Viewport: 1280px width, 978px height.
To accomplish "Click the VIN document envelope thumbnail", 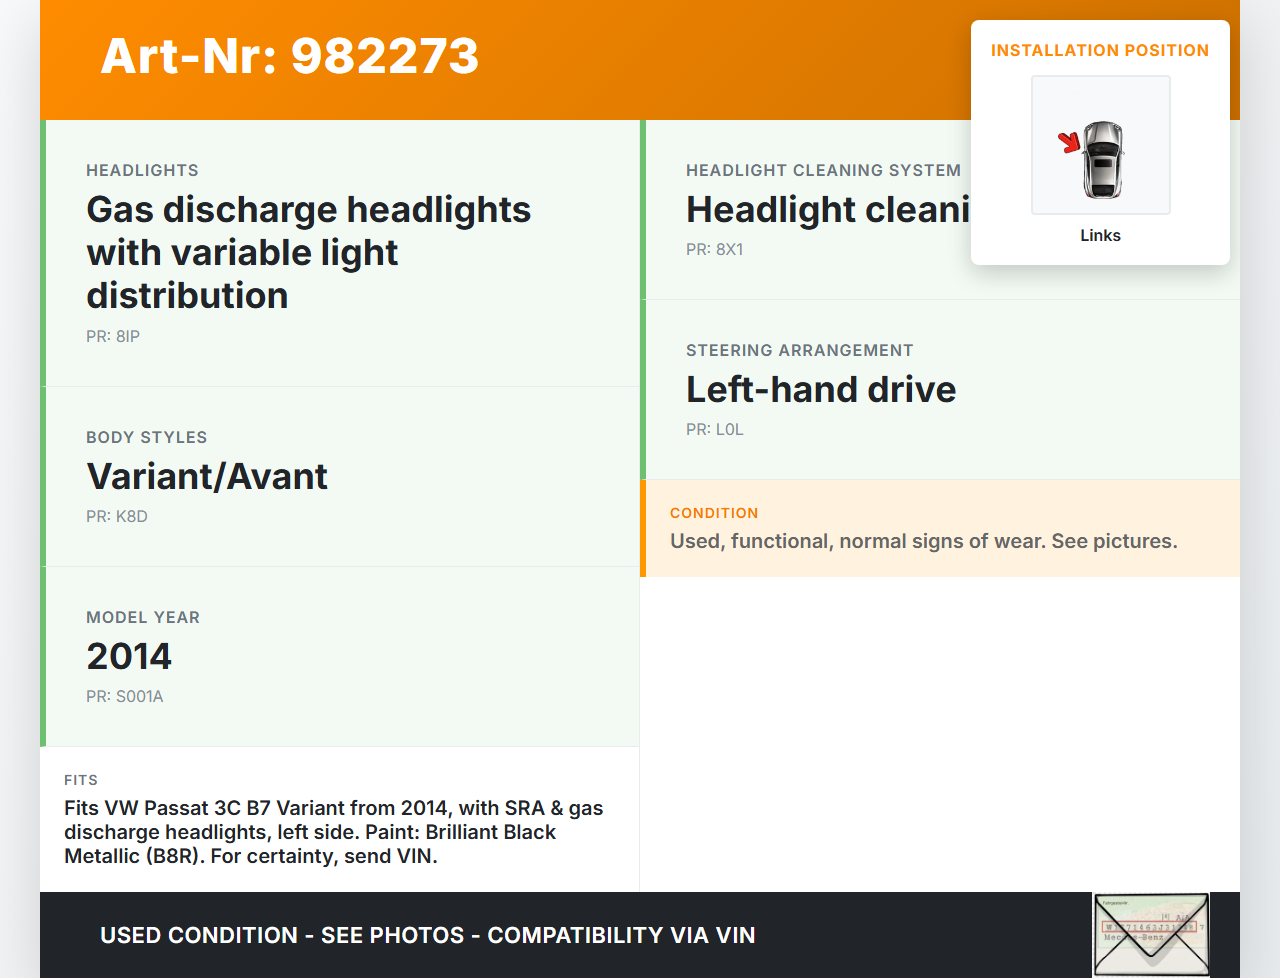I will point(1151,934).
